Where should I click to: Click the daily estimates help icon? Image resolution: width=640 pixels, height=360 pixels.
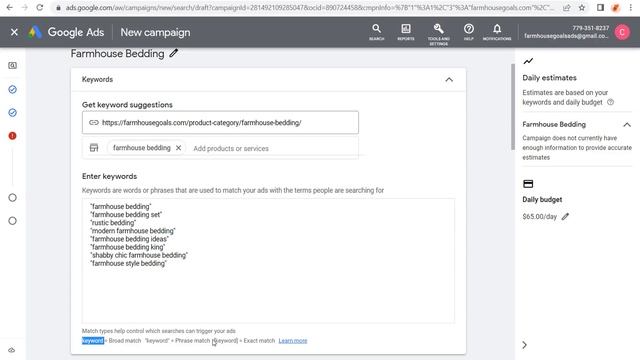610,102
